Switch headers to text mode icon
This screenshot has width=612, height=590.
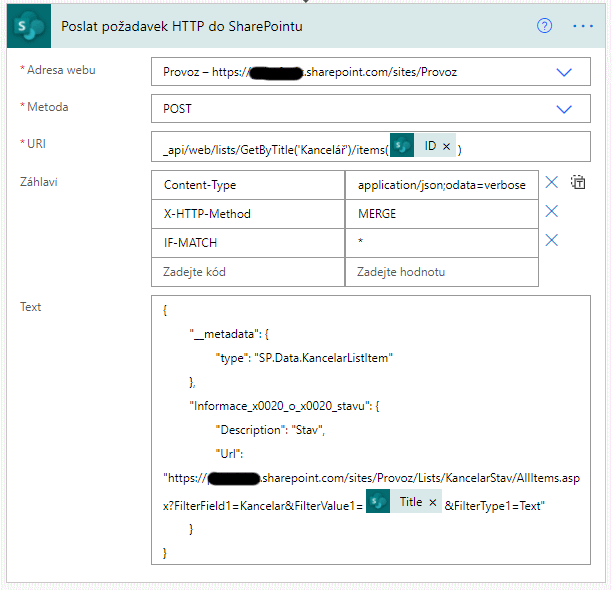click(578, 182)
